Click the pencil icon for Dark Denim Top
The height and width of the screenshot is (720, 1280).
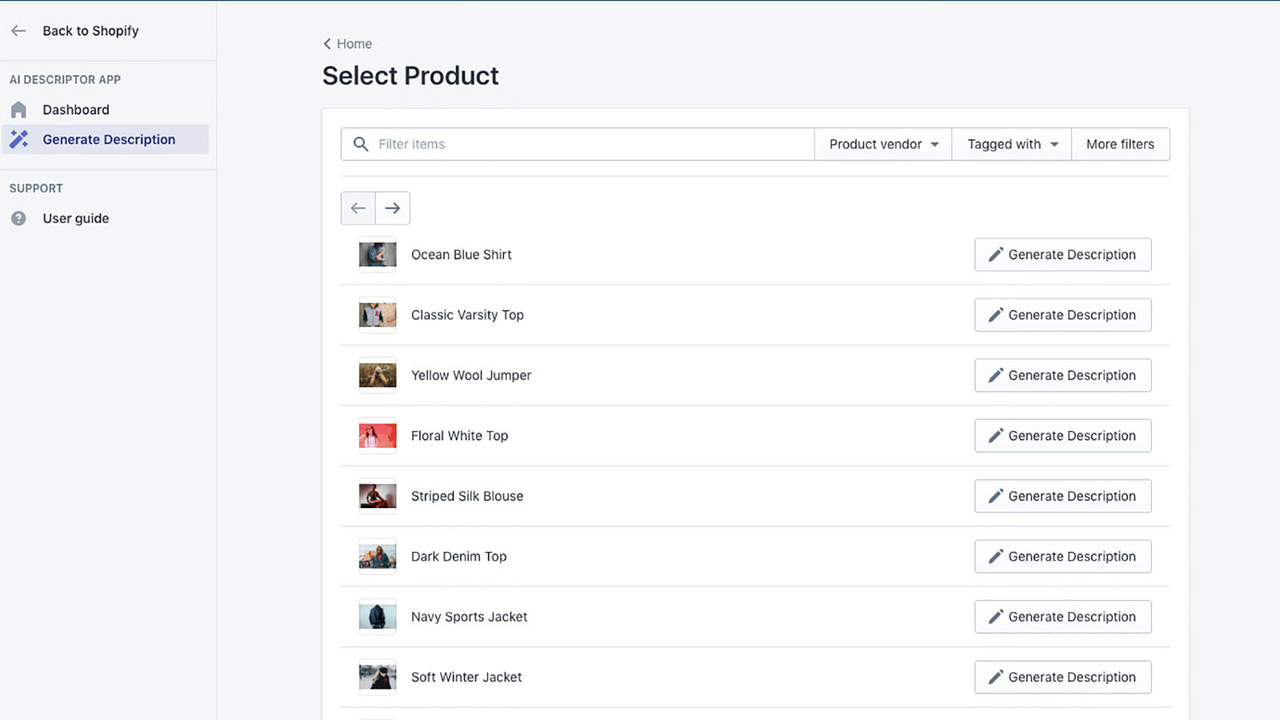(995, 556)
